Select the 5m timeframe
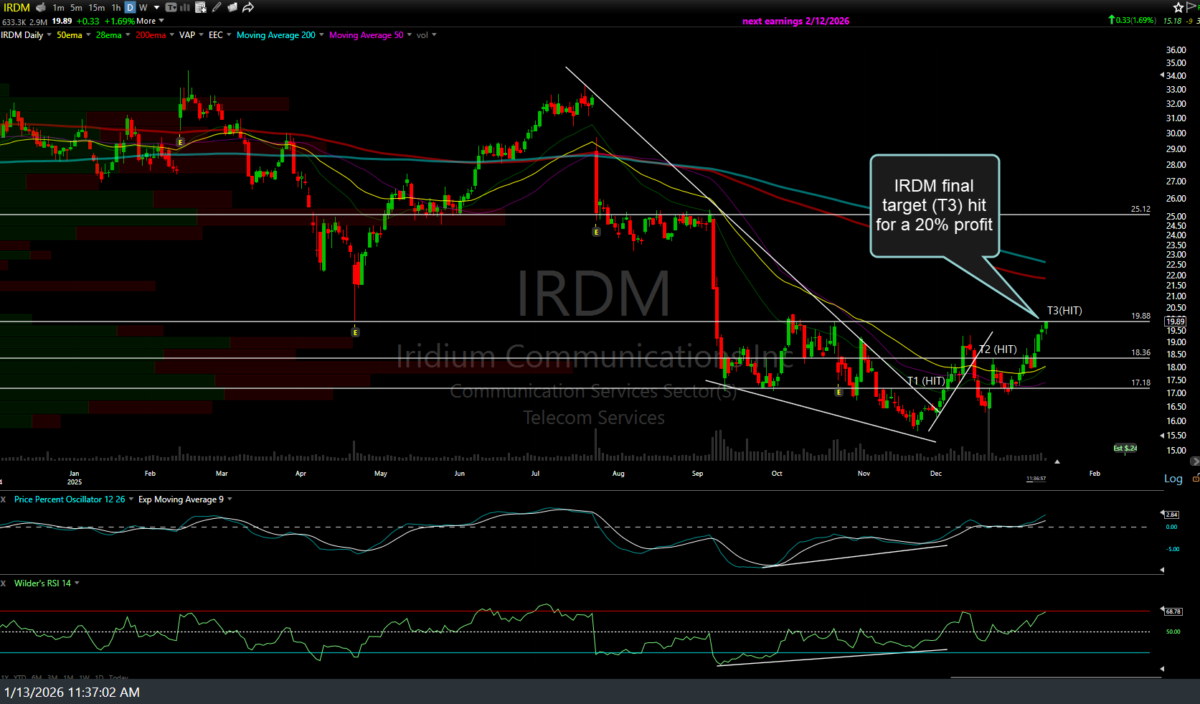Image resolution: width=1200 pixels, height=704 pixels. 77,7
